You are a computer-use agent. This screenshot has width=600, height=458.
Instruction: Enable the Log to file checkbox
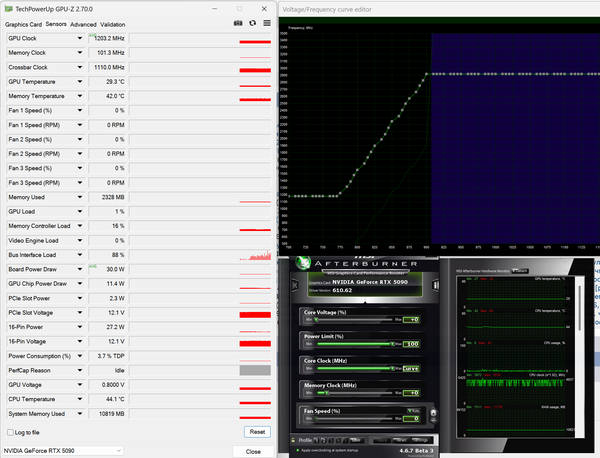click(10, 432)
